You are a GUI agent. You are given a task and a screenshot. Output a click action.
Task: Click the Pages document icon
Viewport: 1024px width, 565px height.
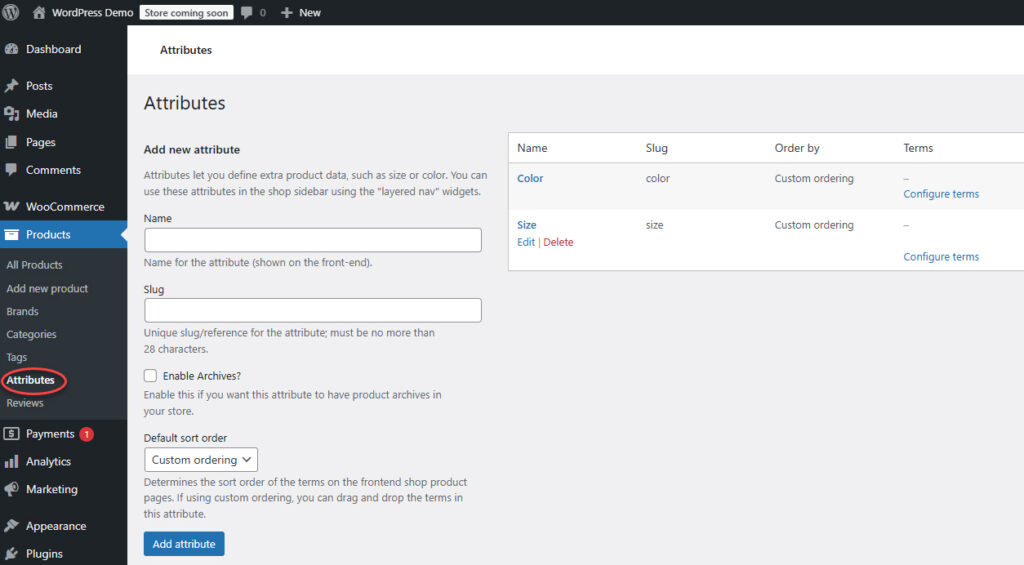pyautogui.click(x=11, y=142)
